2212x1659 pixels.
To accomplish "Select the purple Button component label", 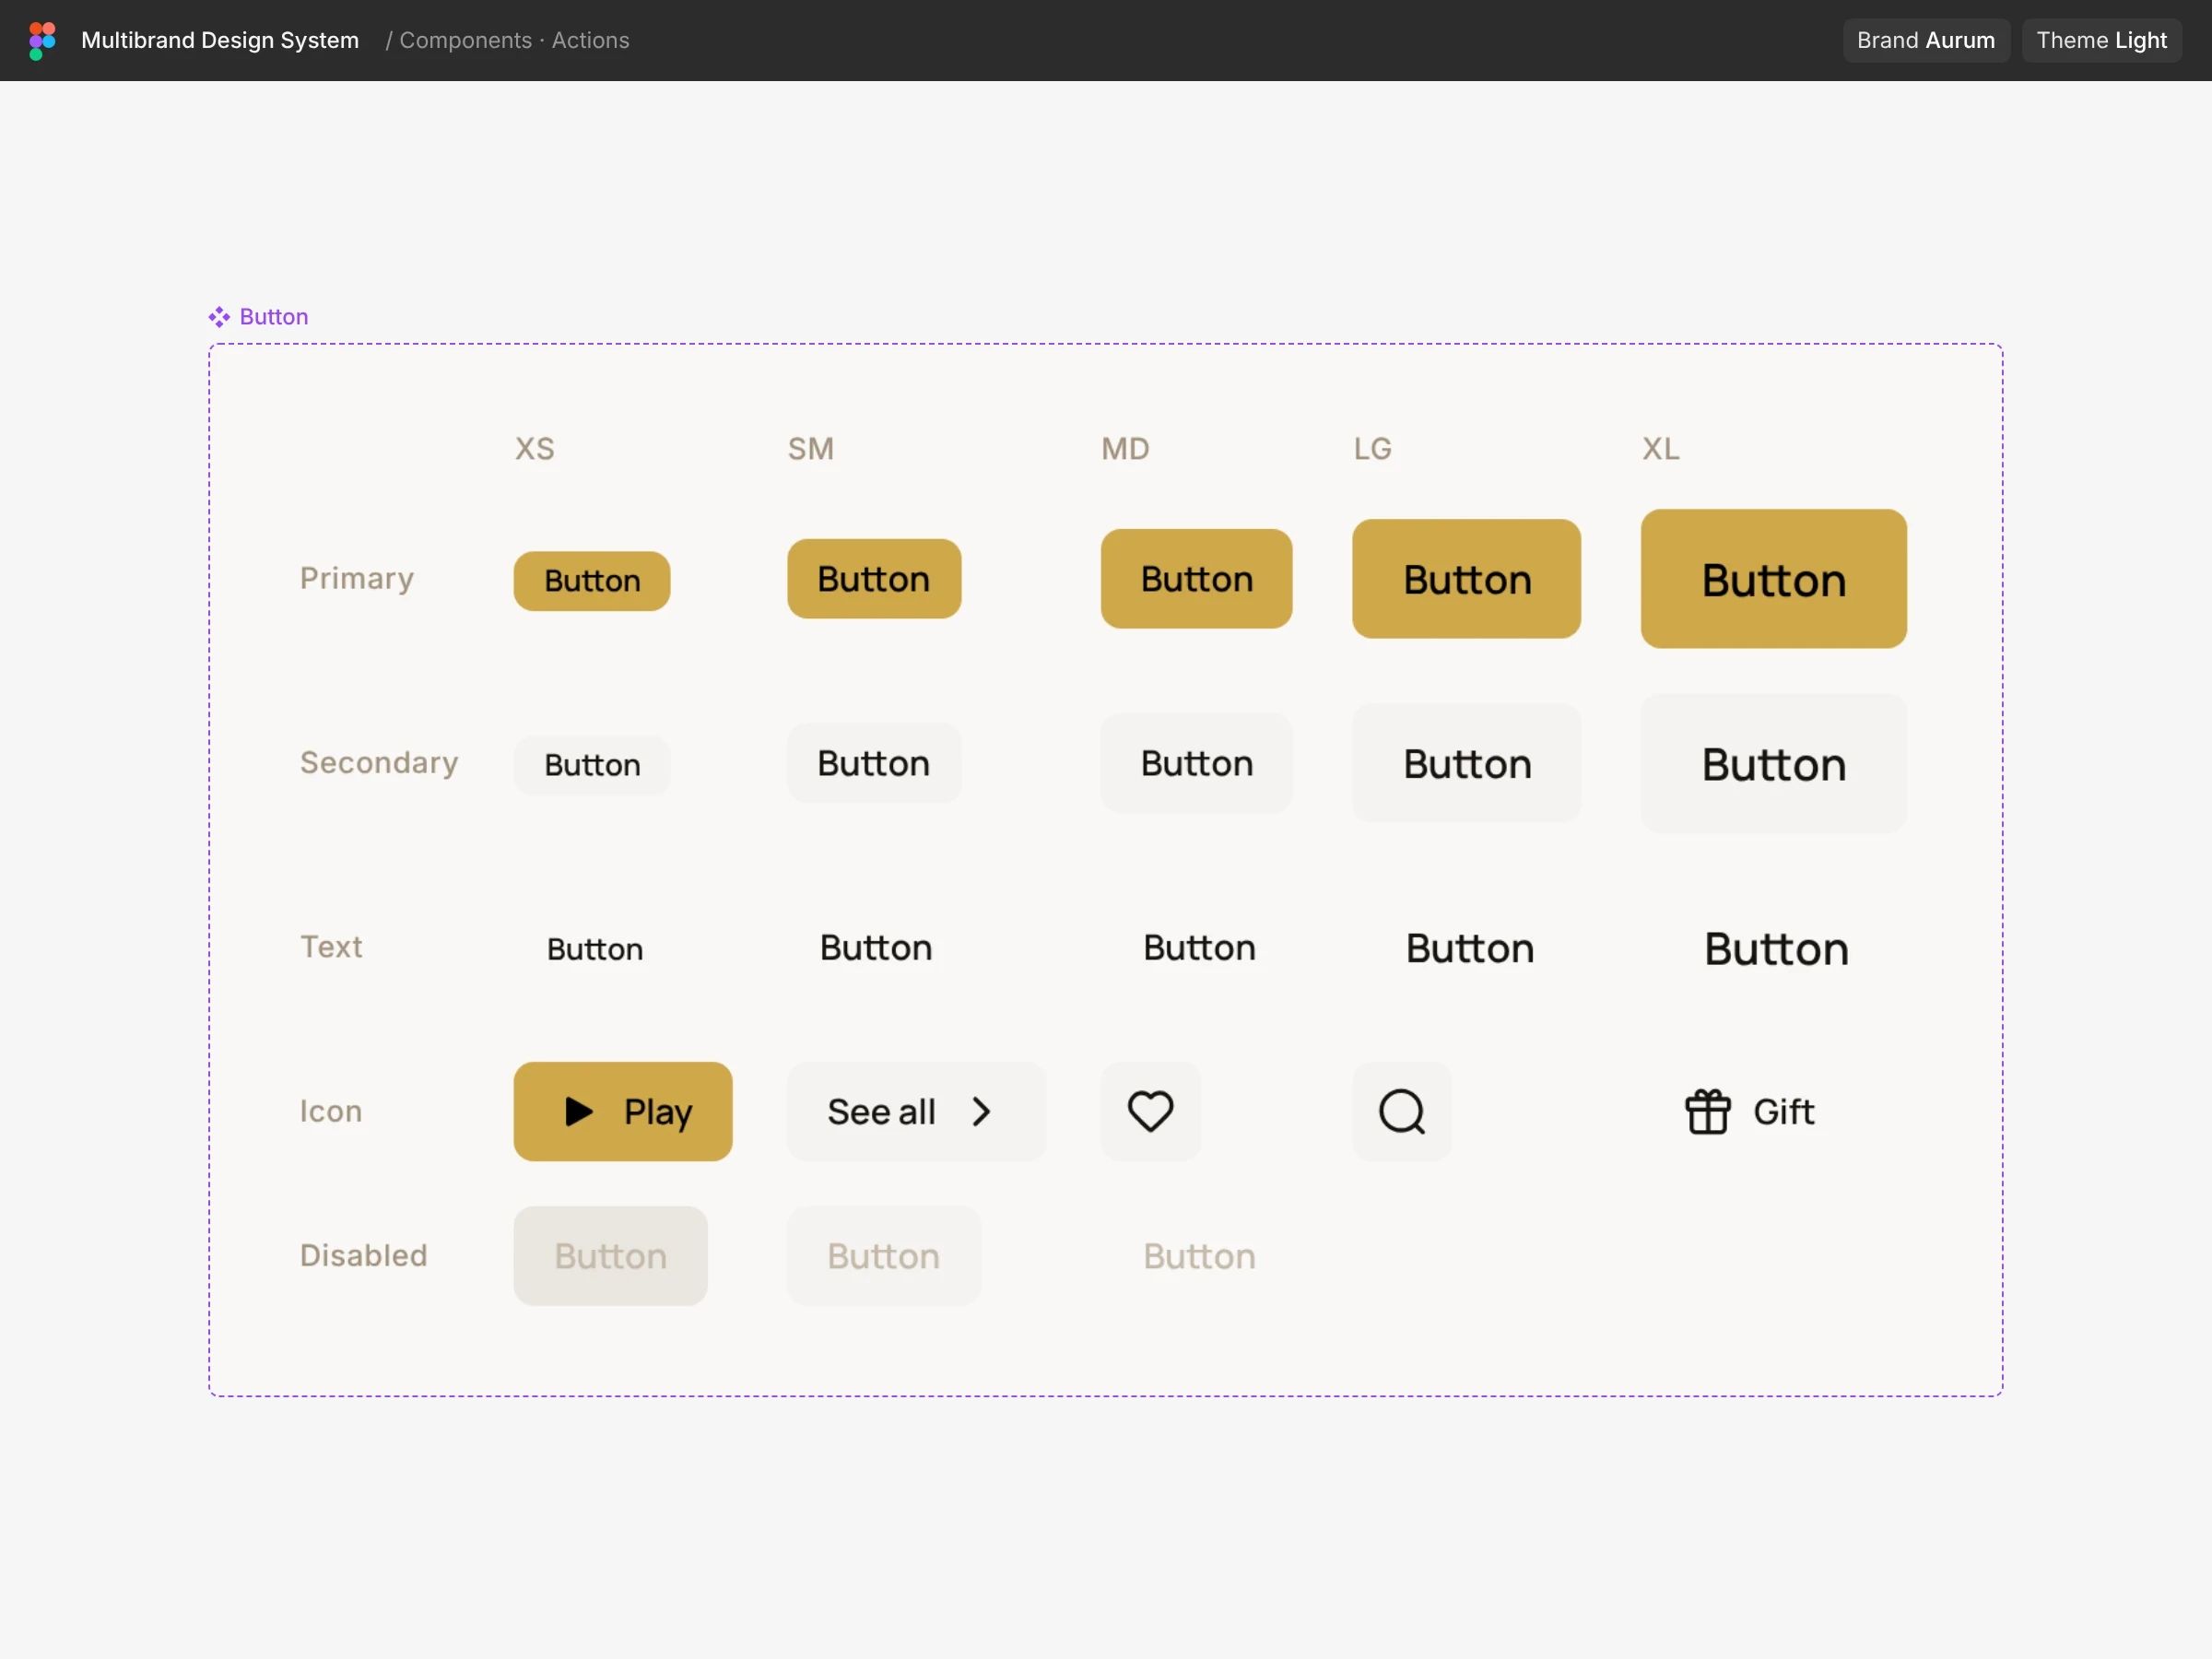I will (x=274, y=317).
